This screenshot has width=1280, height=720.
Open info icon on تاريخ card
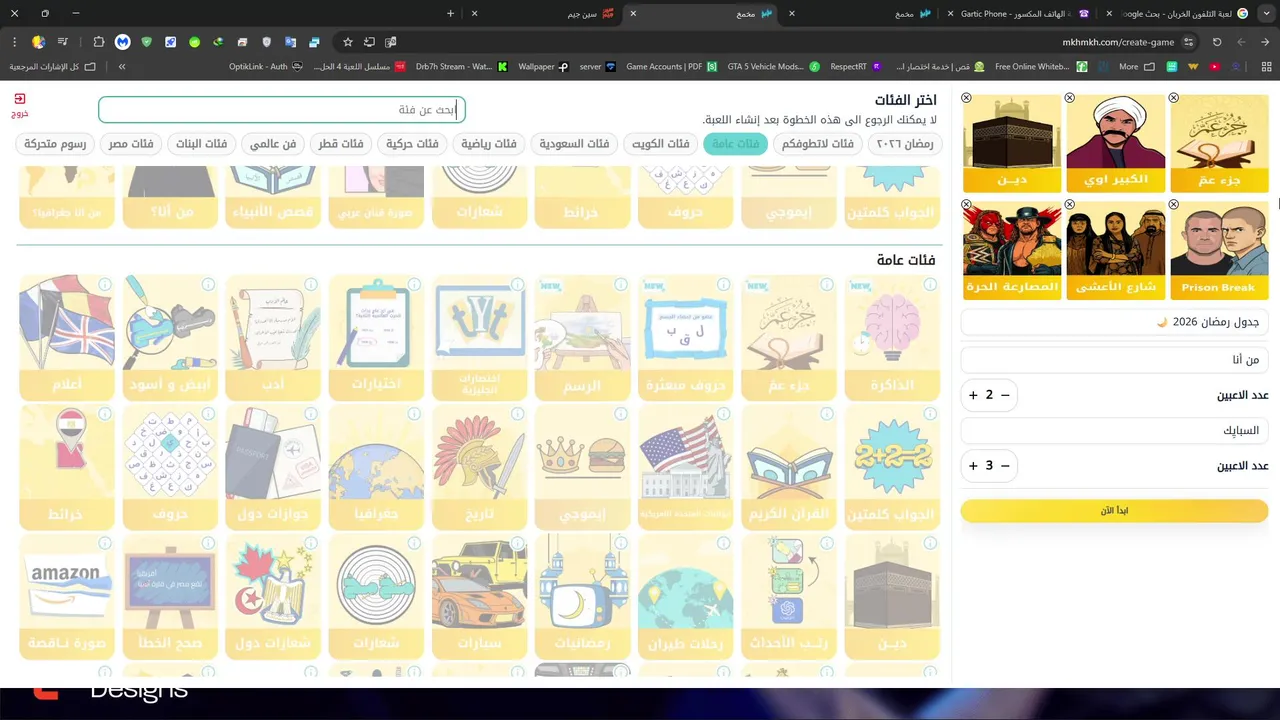(x=518, y=414)
